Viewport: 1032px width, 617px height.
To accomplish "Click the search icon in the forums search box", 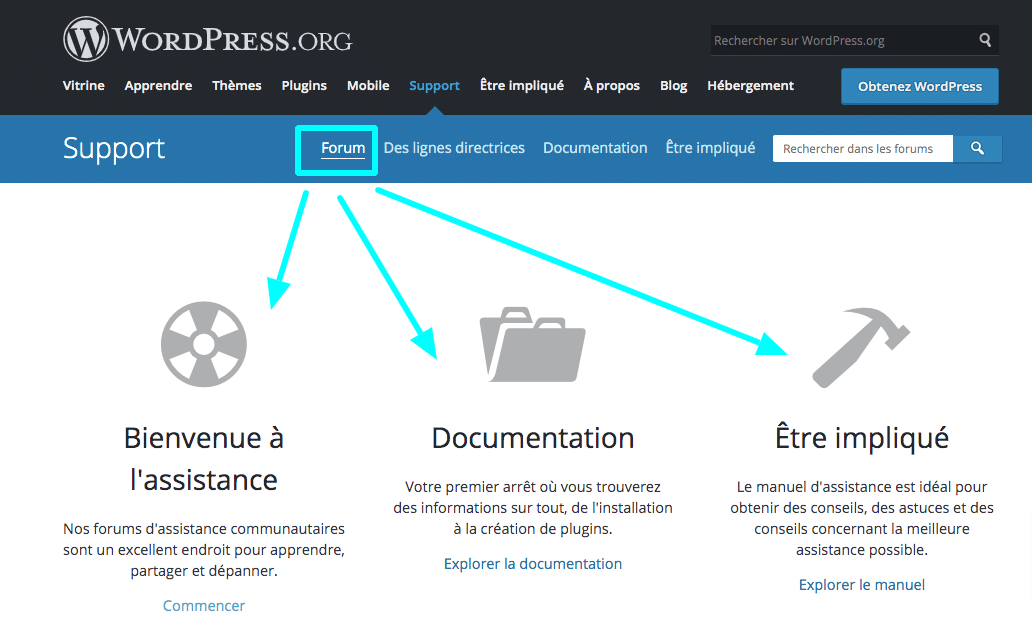I will click(x=977, y=148).
